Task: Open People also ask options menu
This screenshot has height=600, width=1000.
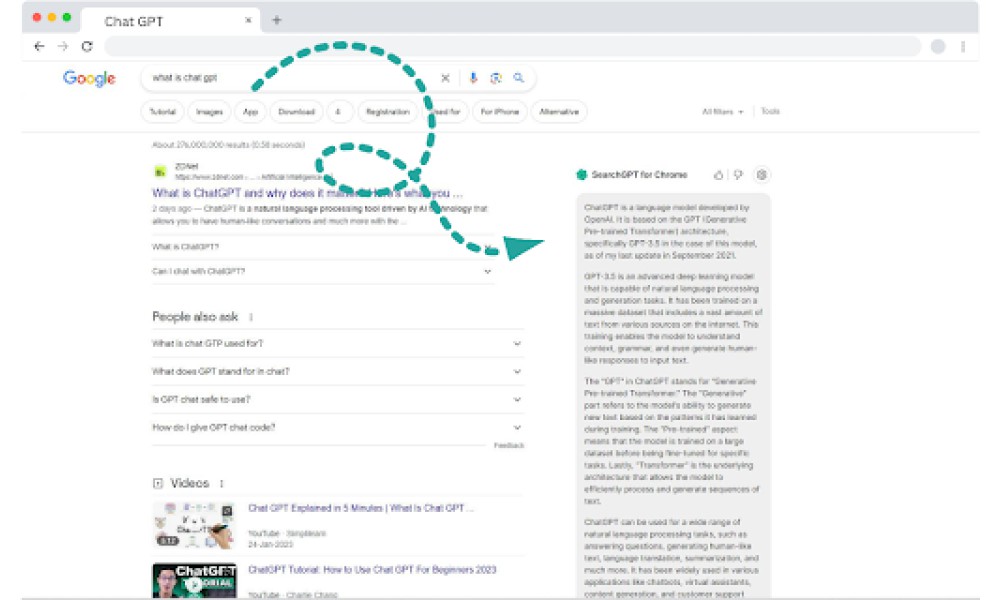Action: coord(251,317)
